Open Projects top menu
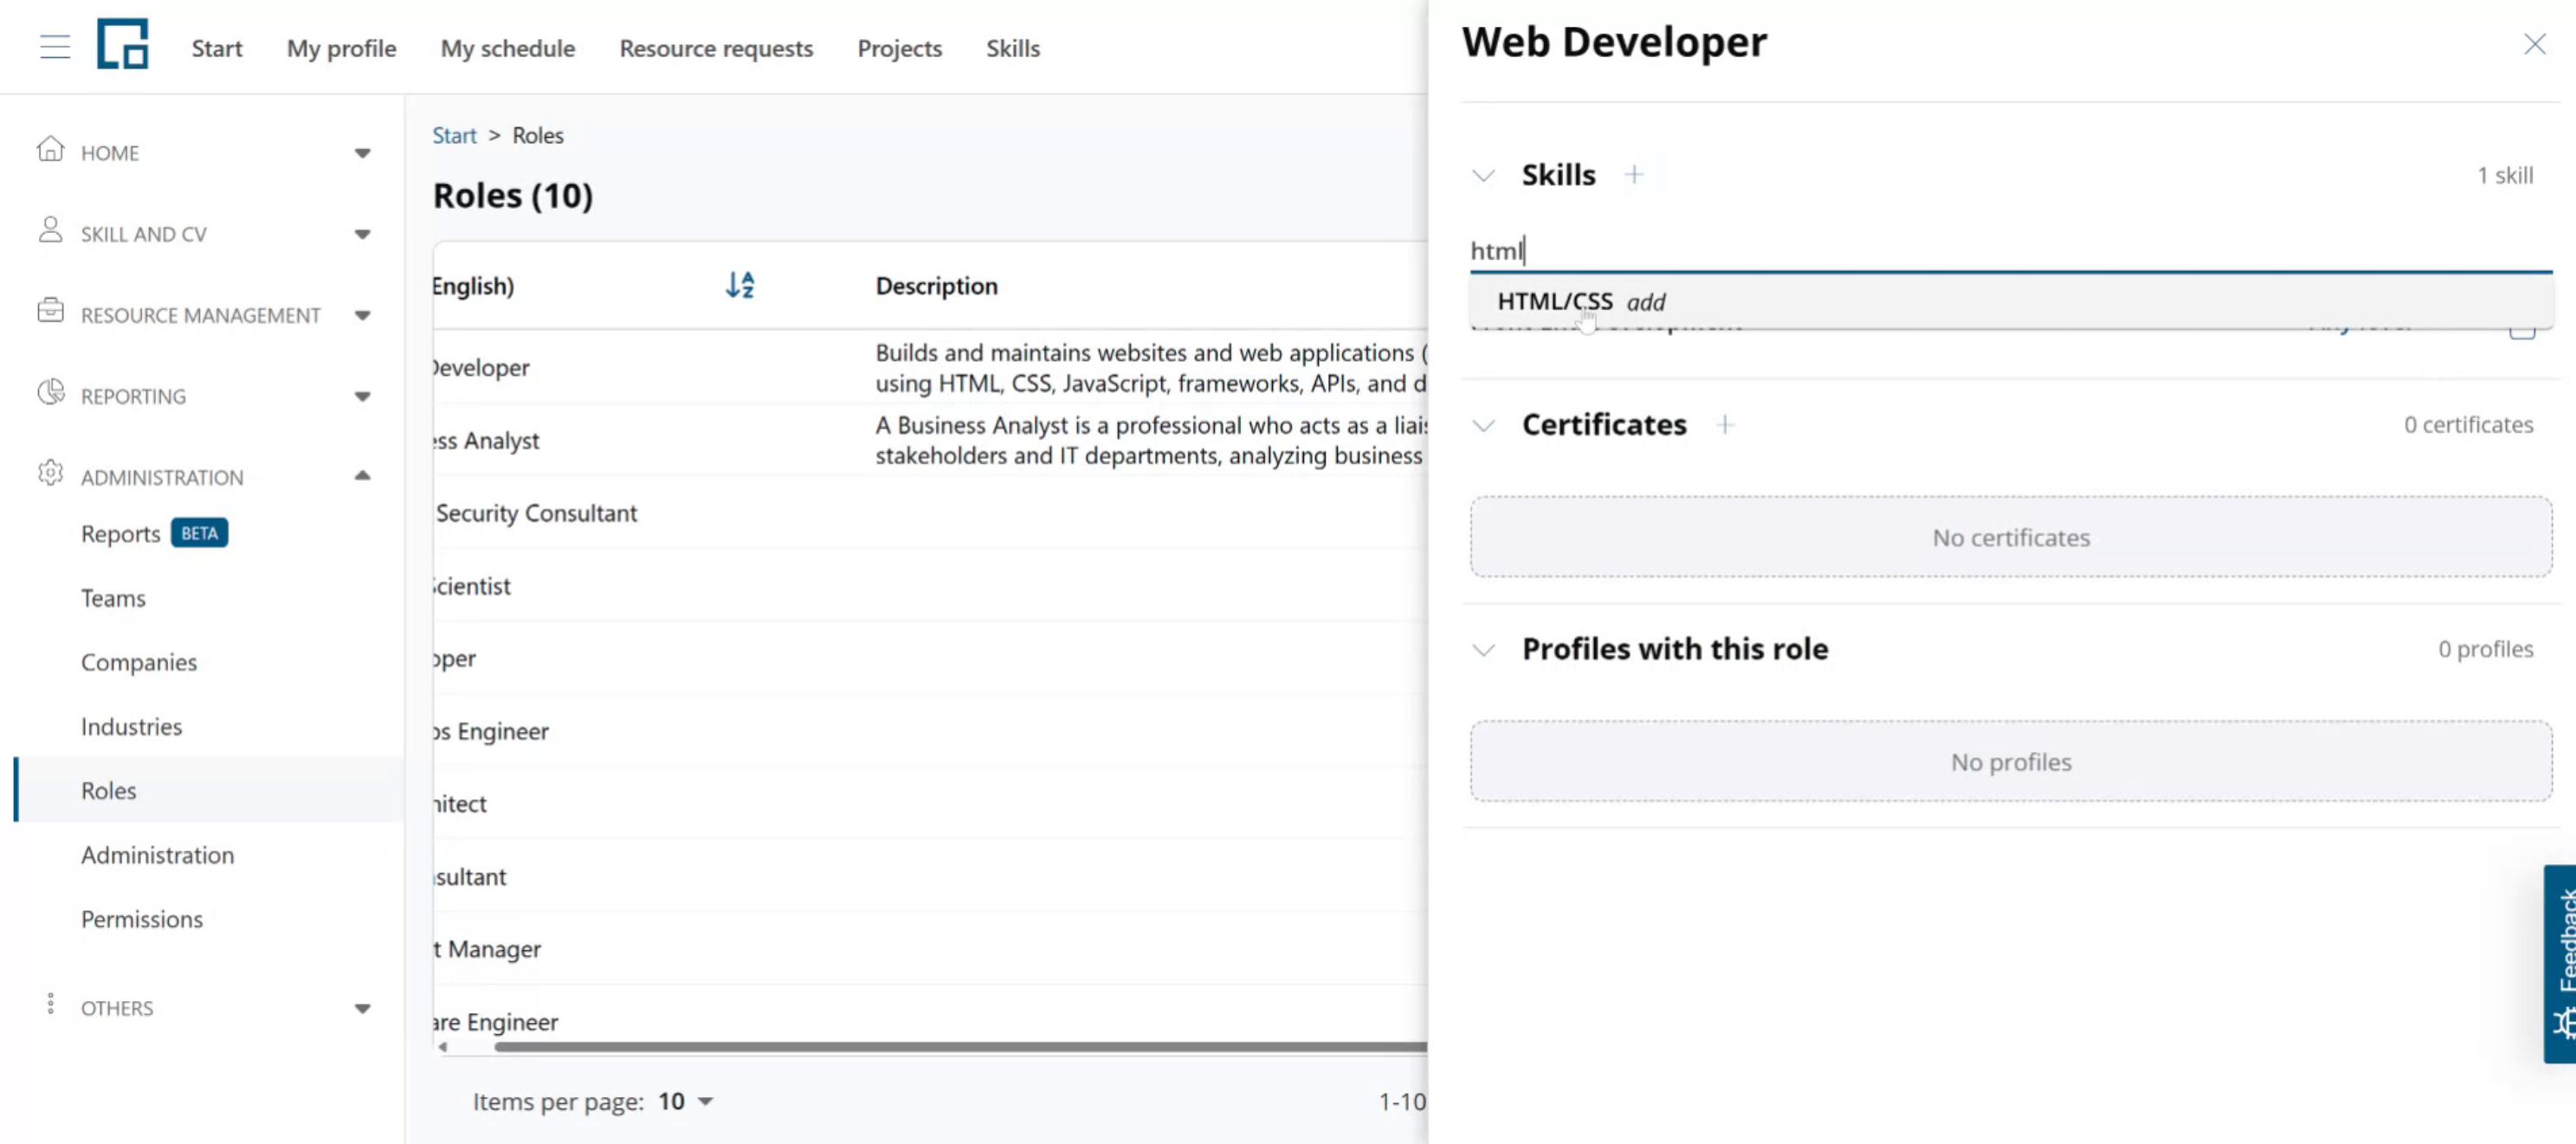Viewport: 2576px width, 1144px height. (899, 48)
